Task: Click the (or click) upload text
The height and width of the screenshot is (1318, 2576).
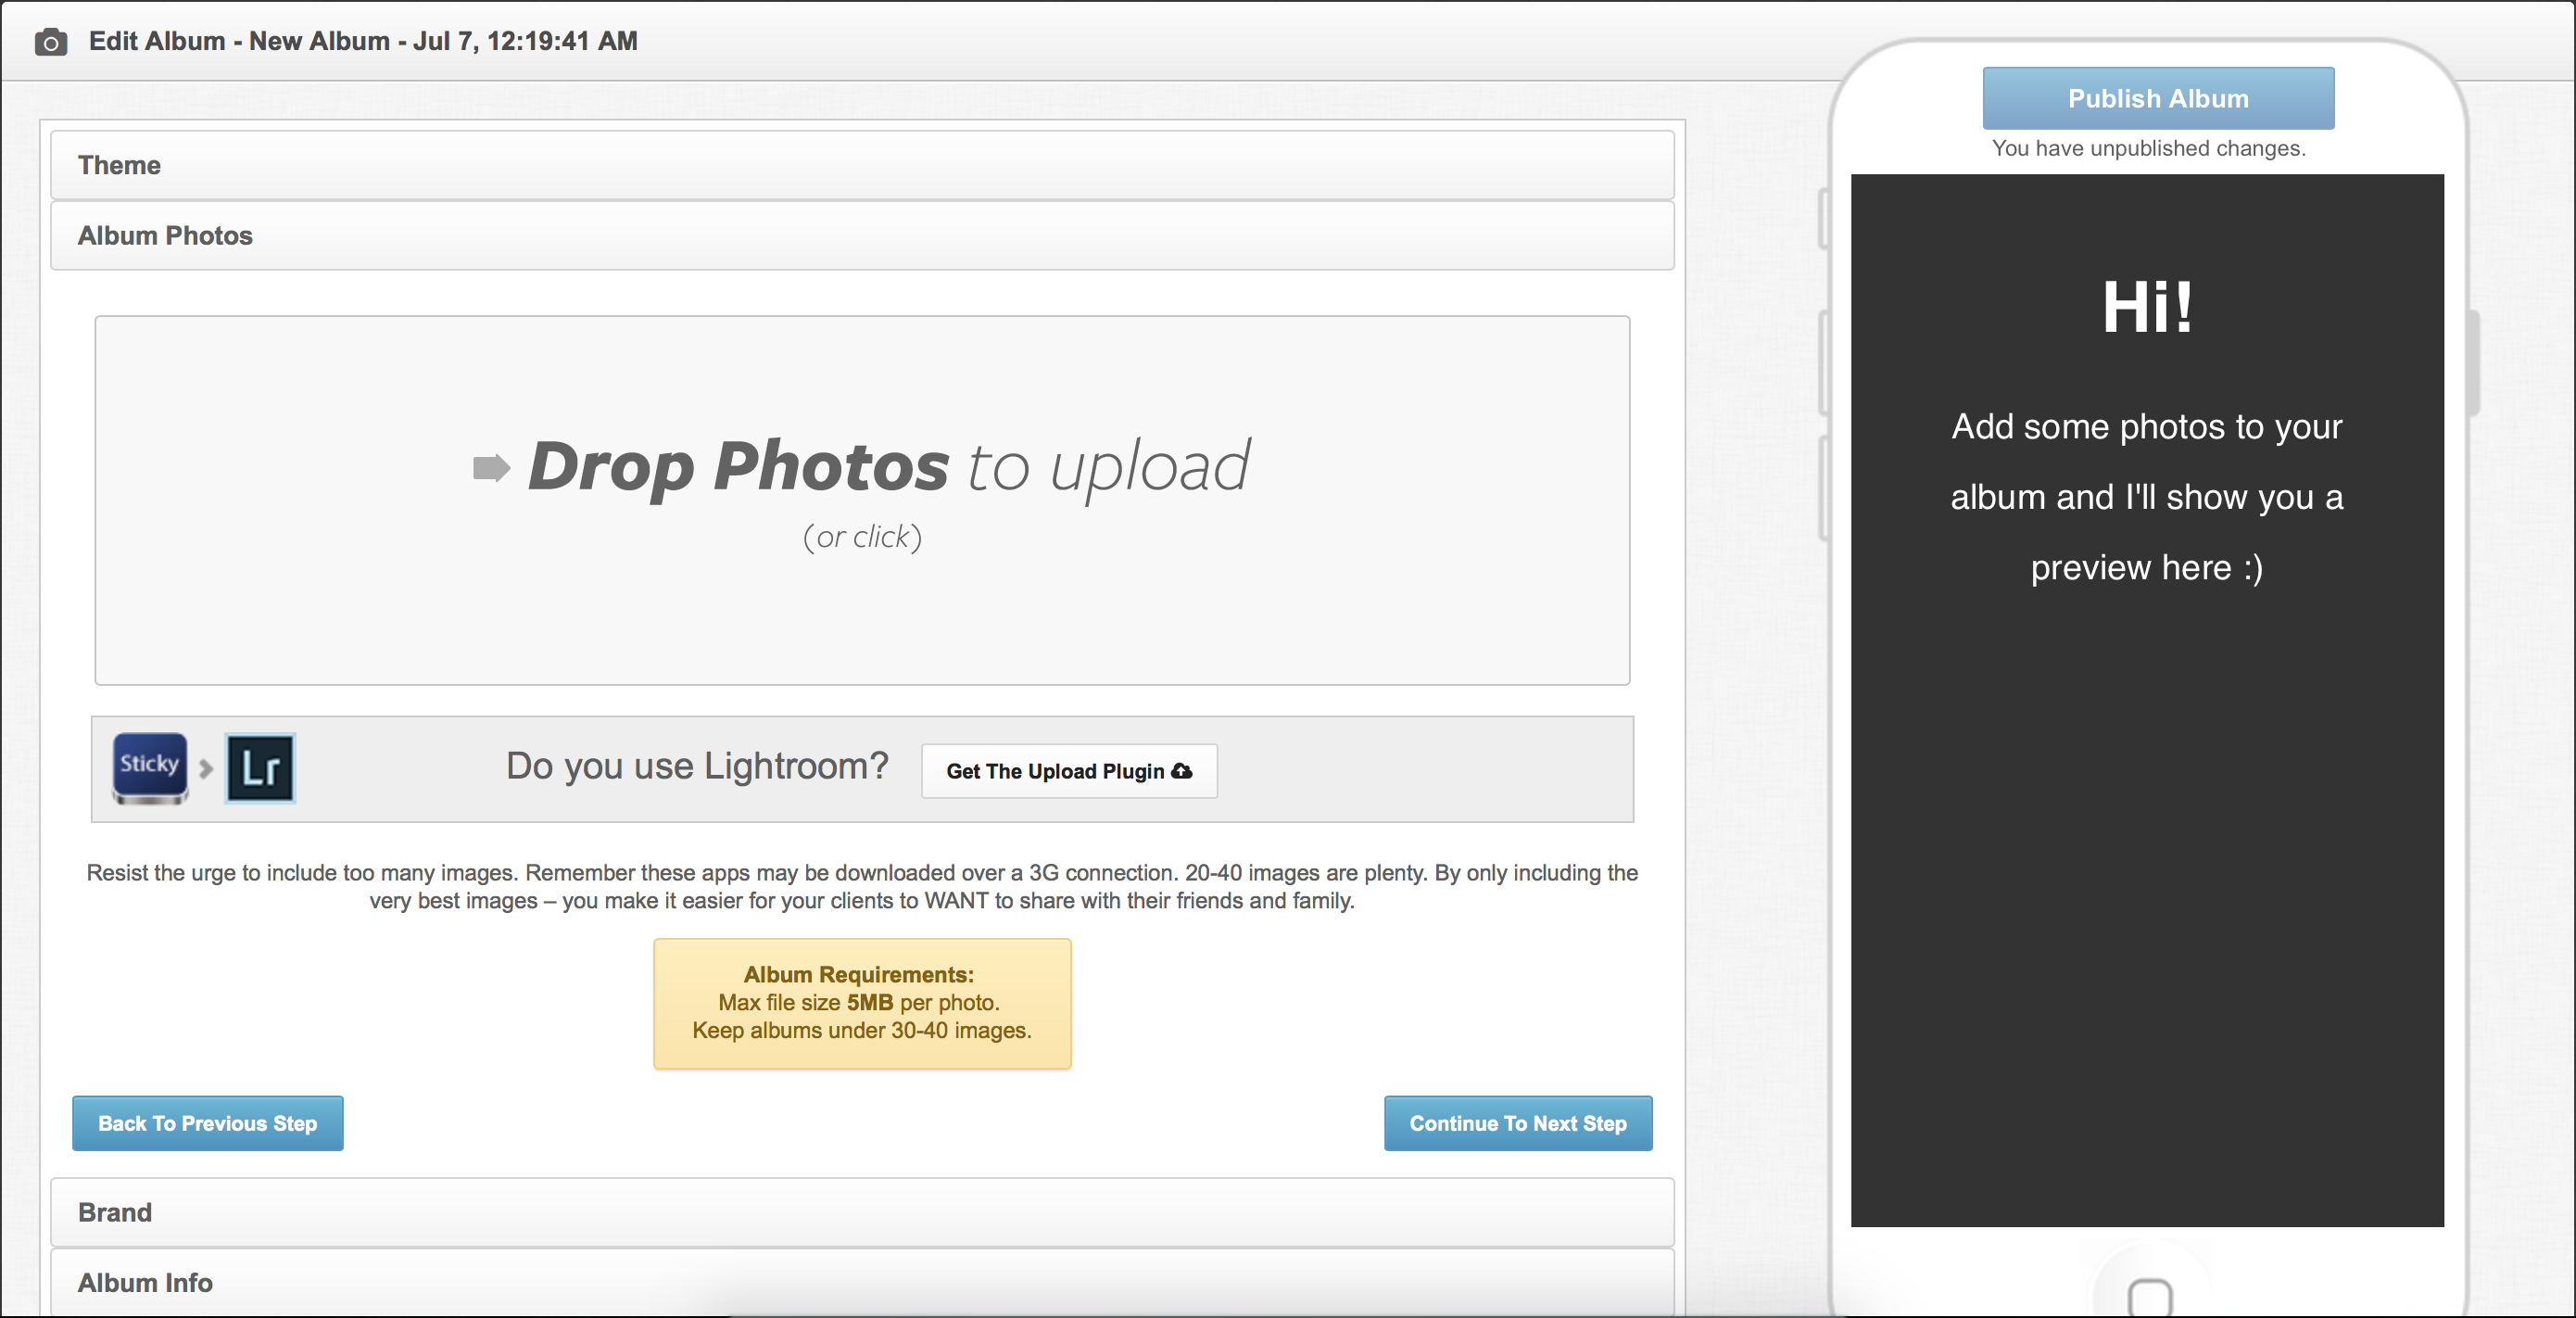Action: point(862,537)
